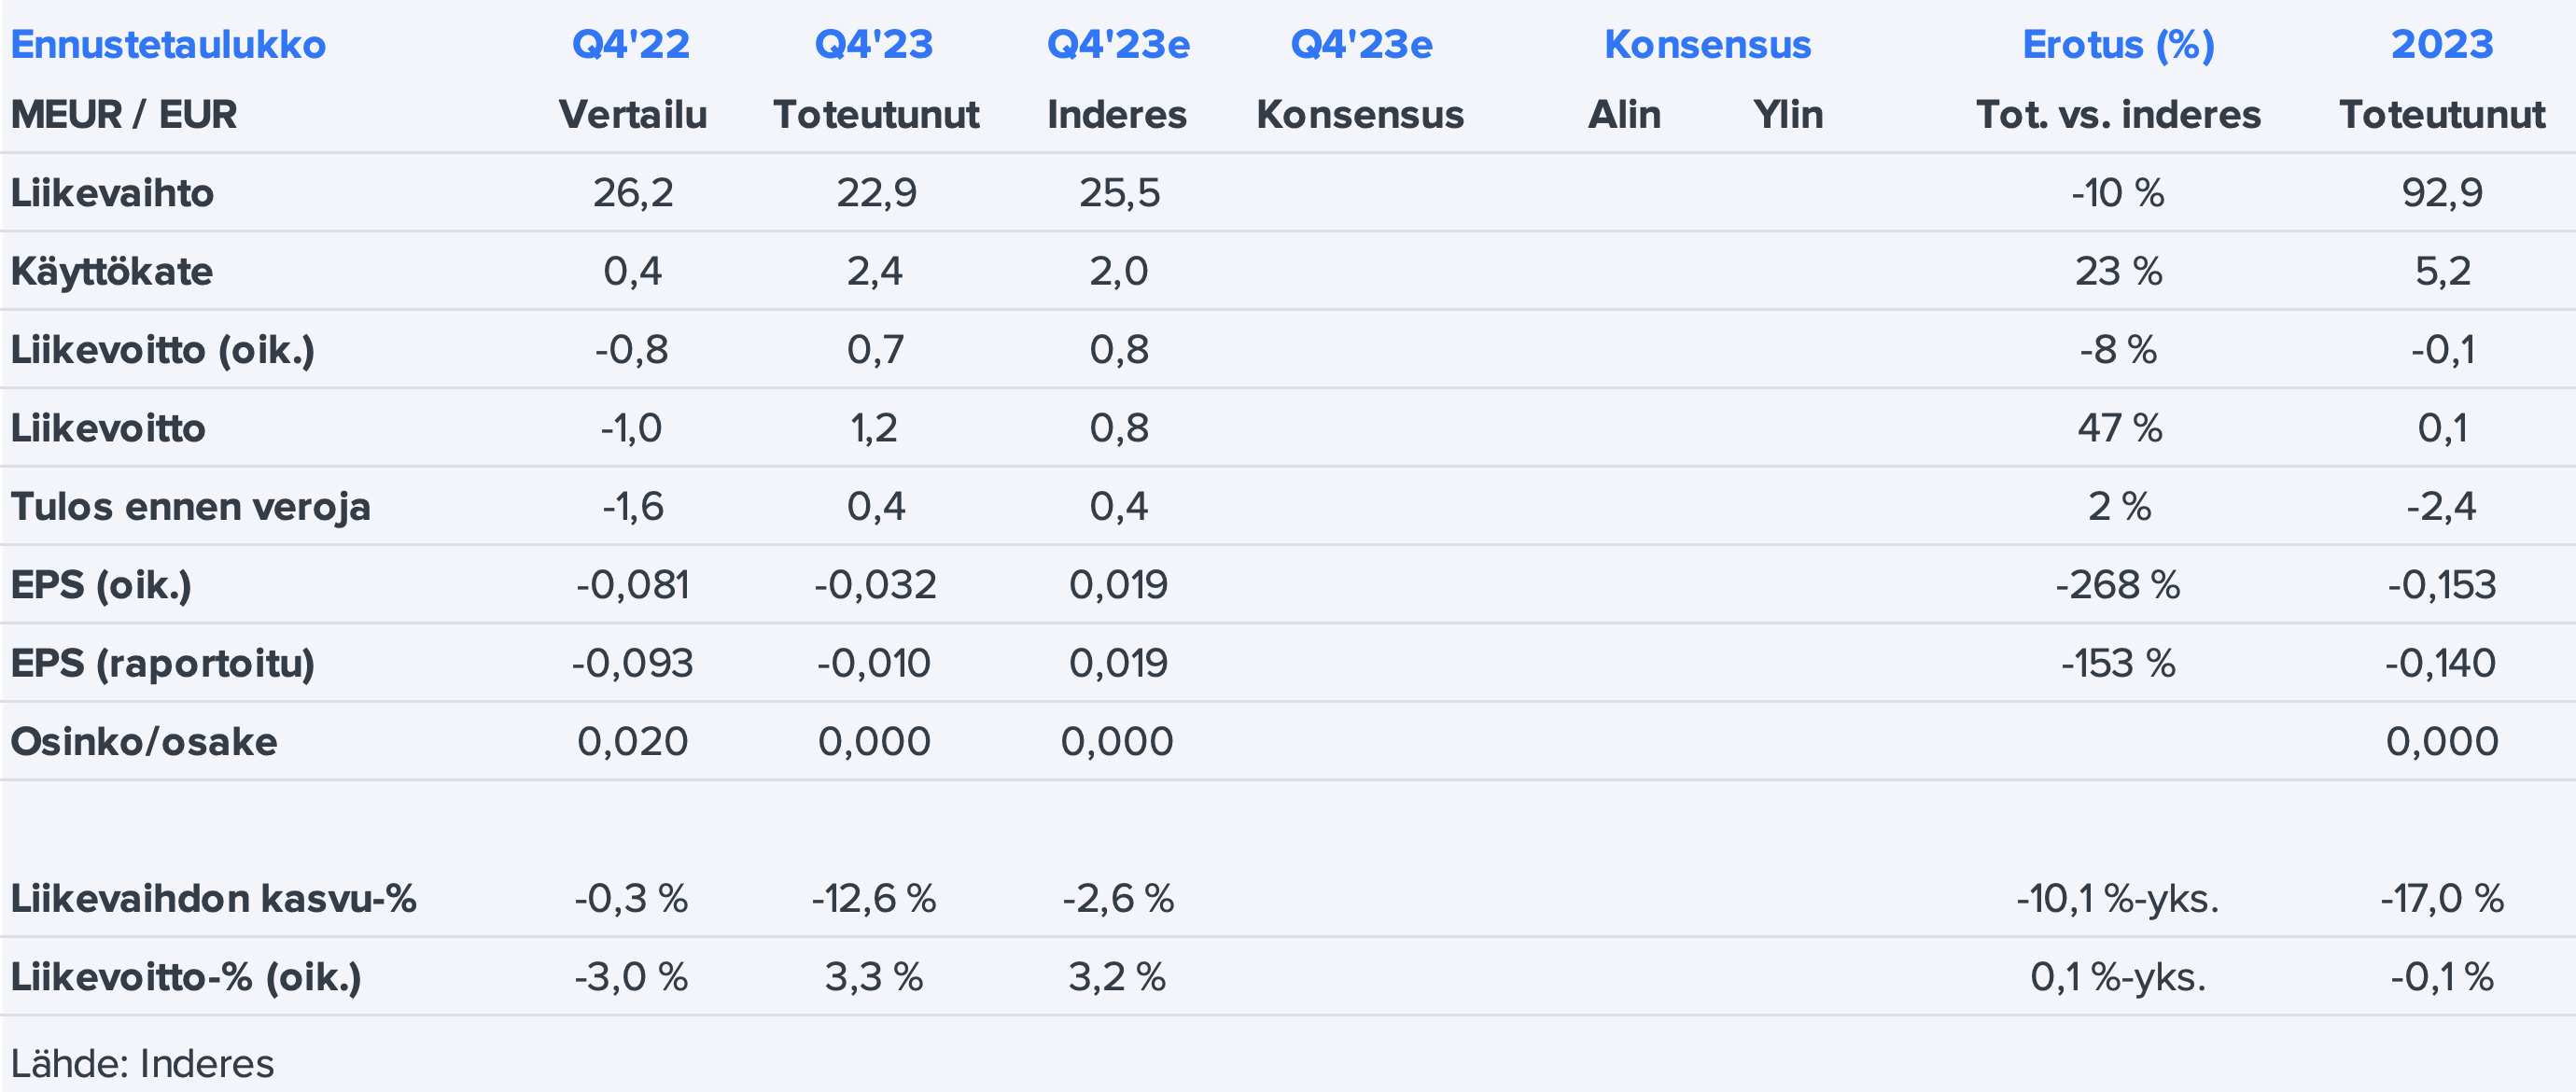Click the Q4'23 Toteutunut column header
Screen dimensions: 2576x1092
(x=874, y=45)
